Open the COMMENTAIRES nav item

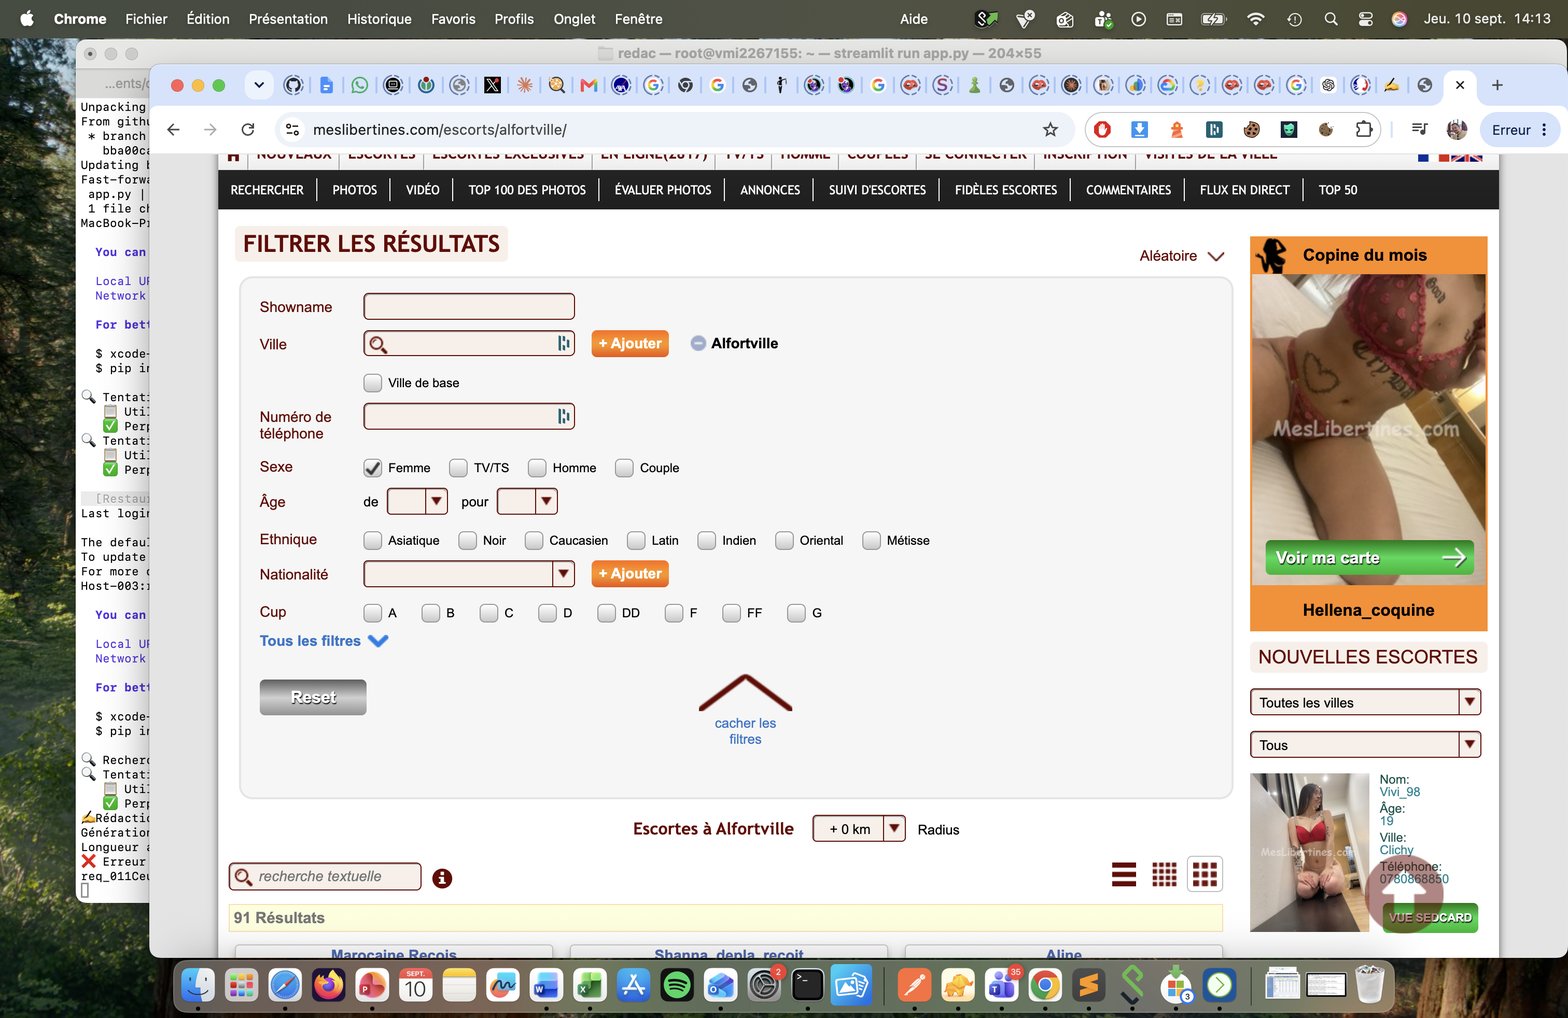tap(1128, 190)
